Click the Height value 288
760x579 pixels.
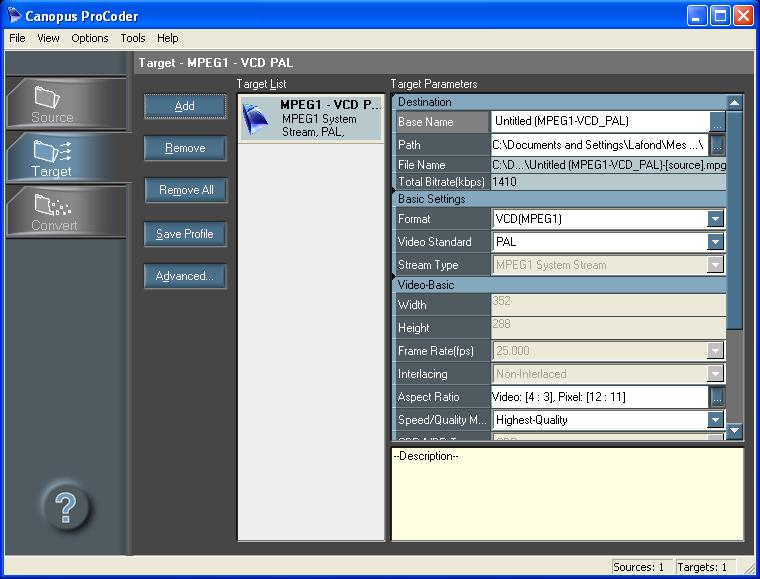point(608,328)
